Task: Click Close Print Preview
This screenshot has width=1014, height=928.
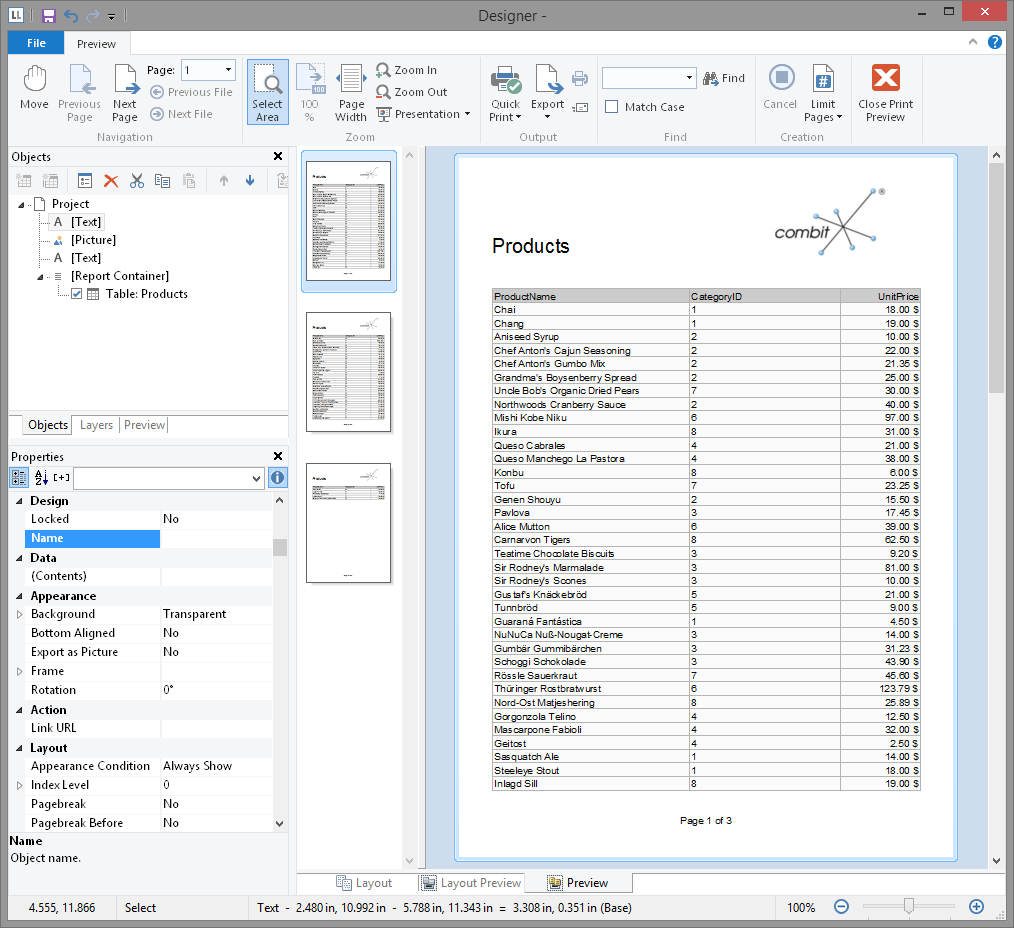Action: 885,92
